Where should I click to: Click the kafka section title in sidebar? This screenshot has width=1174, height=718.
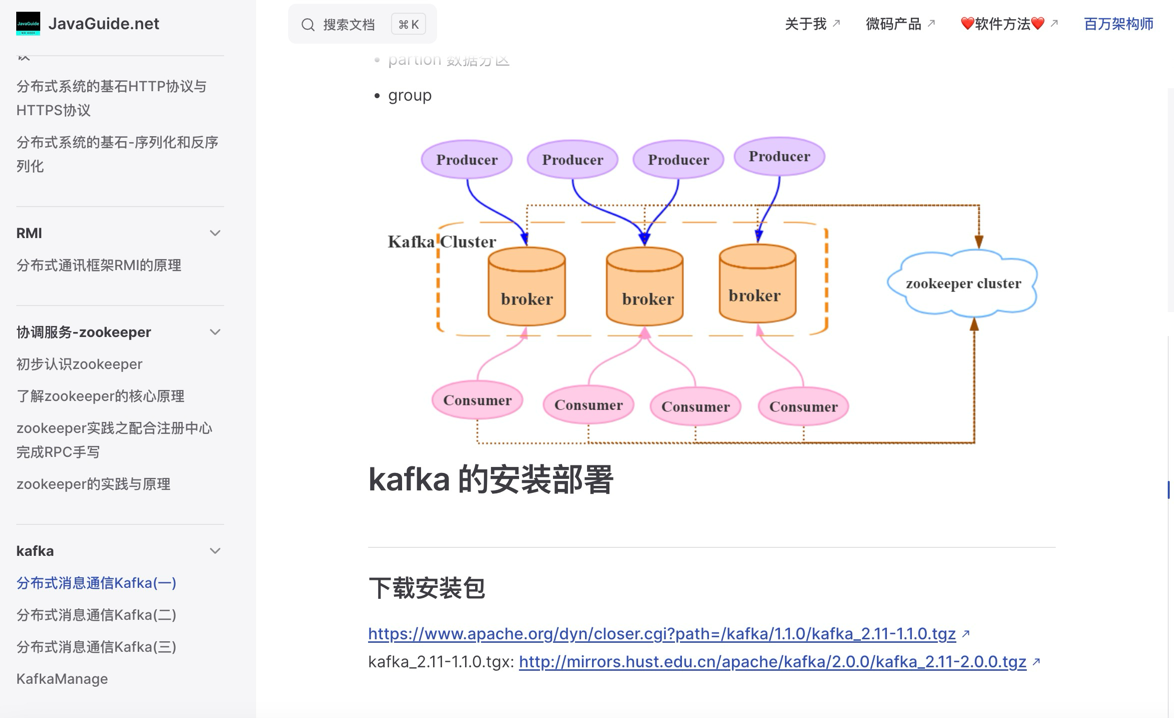[35, 551]
